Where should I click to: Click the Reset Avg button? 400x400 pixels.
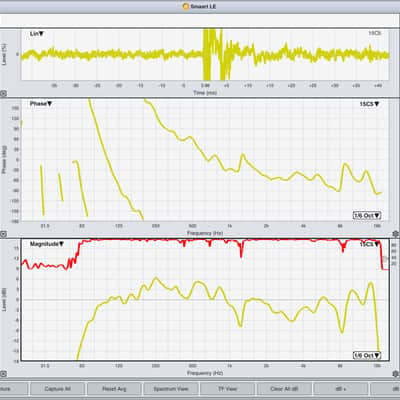point(114,389)
